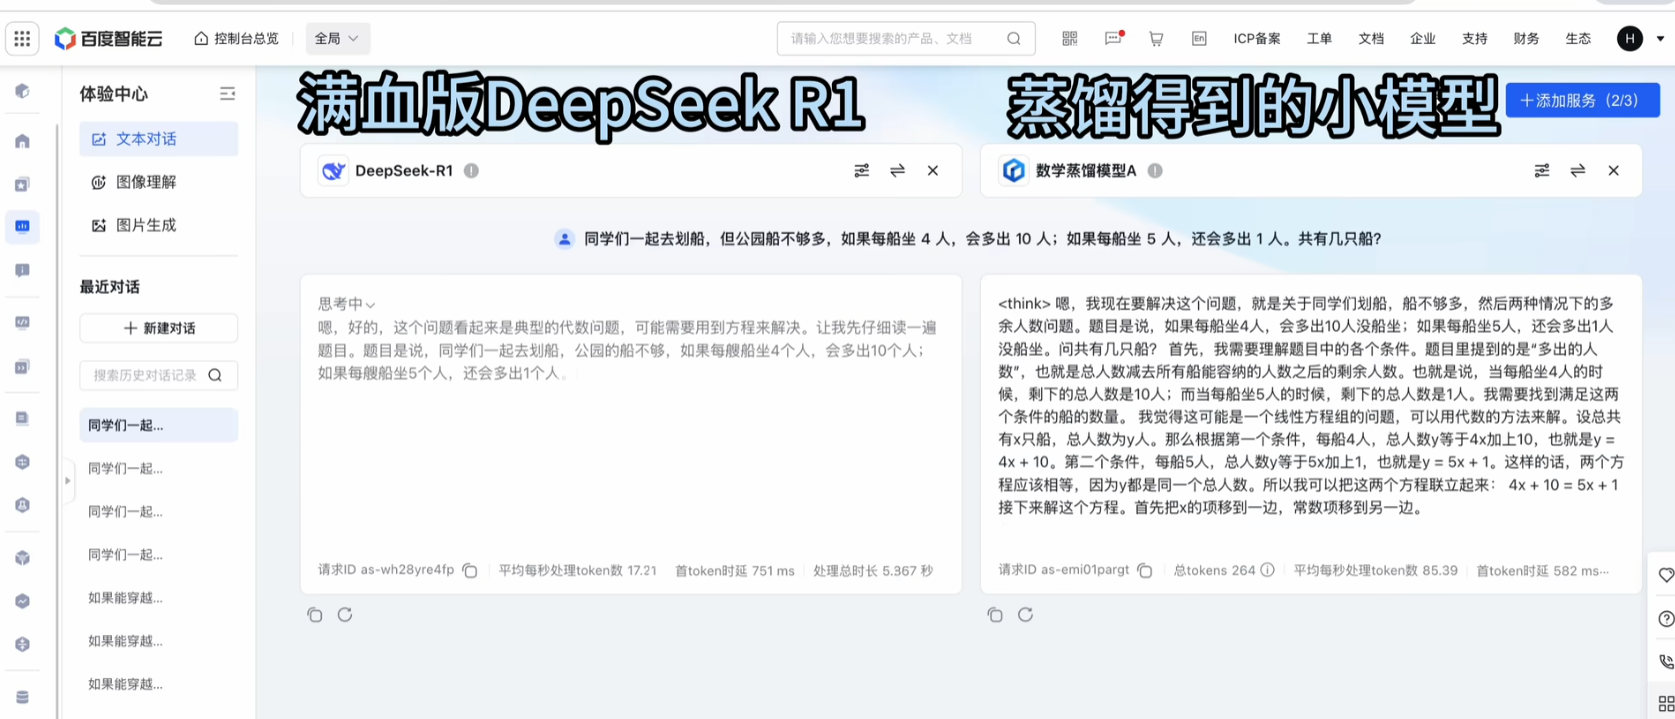Switch model with DeepSeek-R1 swap icon
This screenshot has width=1675, height=719.
(x=897, y=171)
